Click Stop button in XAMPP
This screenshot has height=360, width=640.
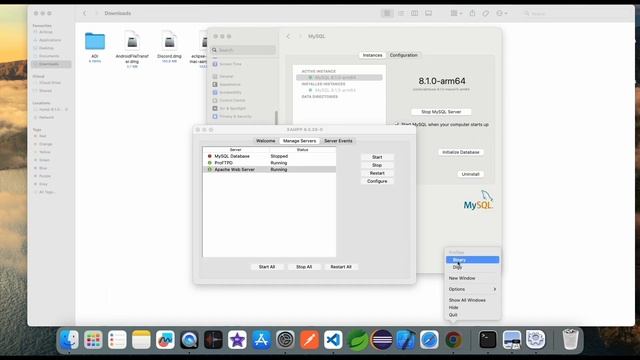coord(377,165)
